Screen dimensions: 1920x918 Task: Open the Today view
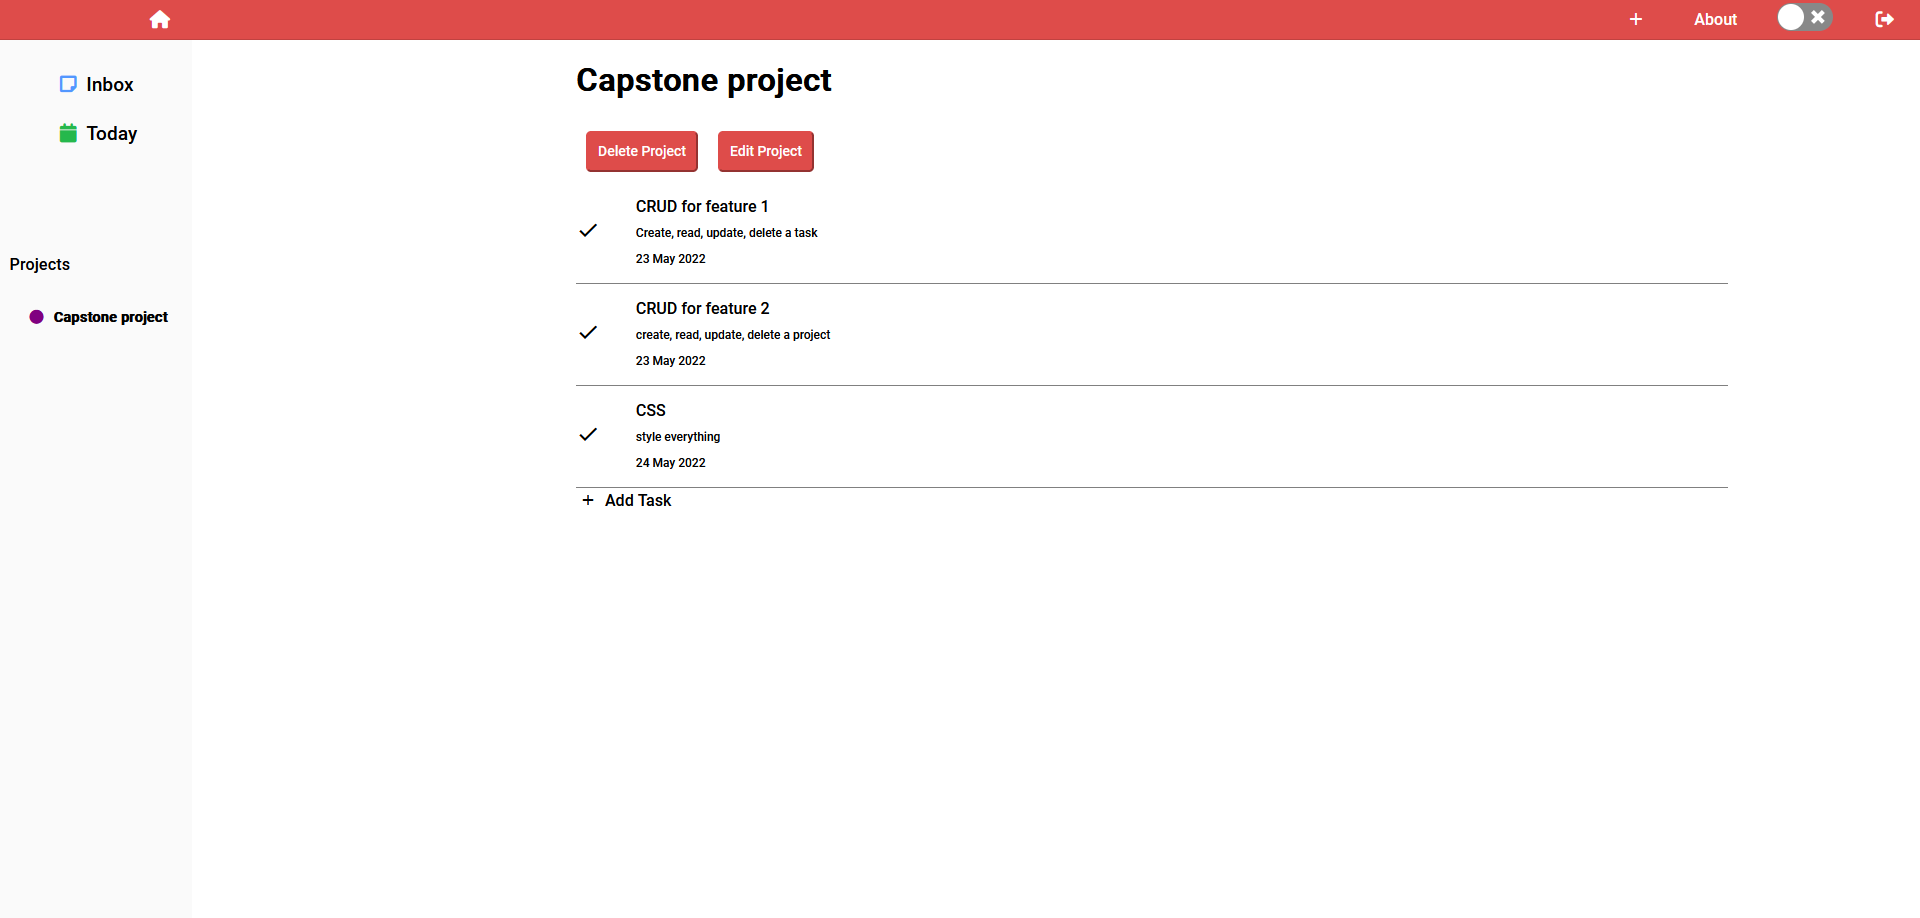point(98,133)
